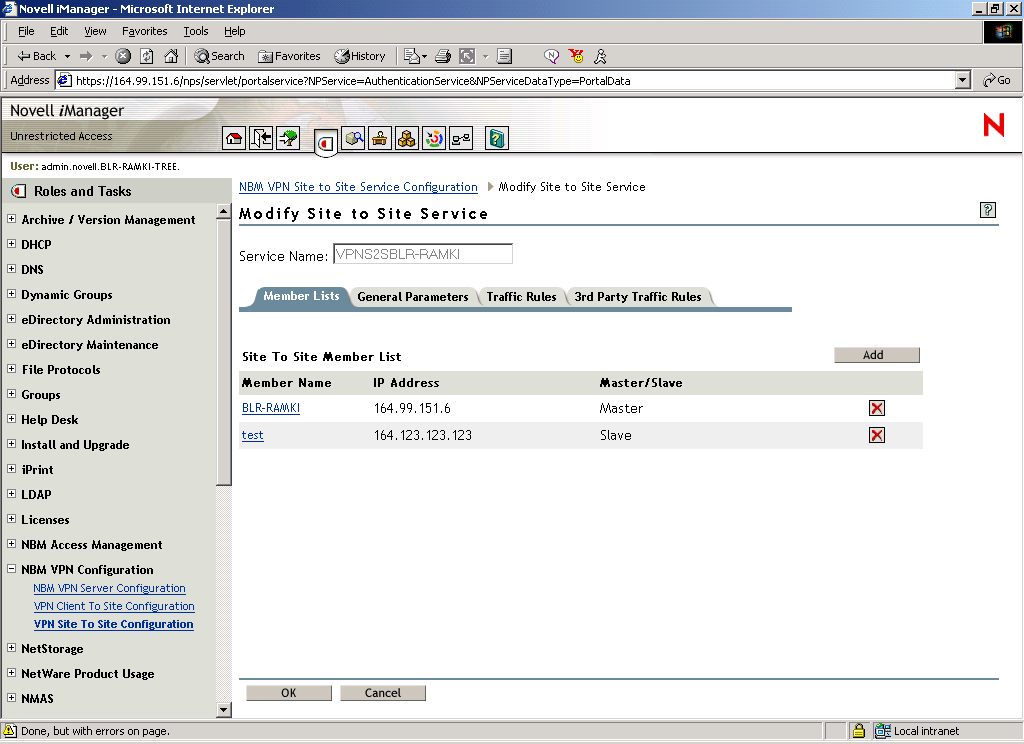Viewport: 1024px width, 744px height.
Task: Open the iManager Home icon
Action: tap(234, 138)
